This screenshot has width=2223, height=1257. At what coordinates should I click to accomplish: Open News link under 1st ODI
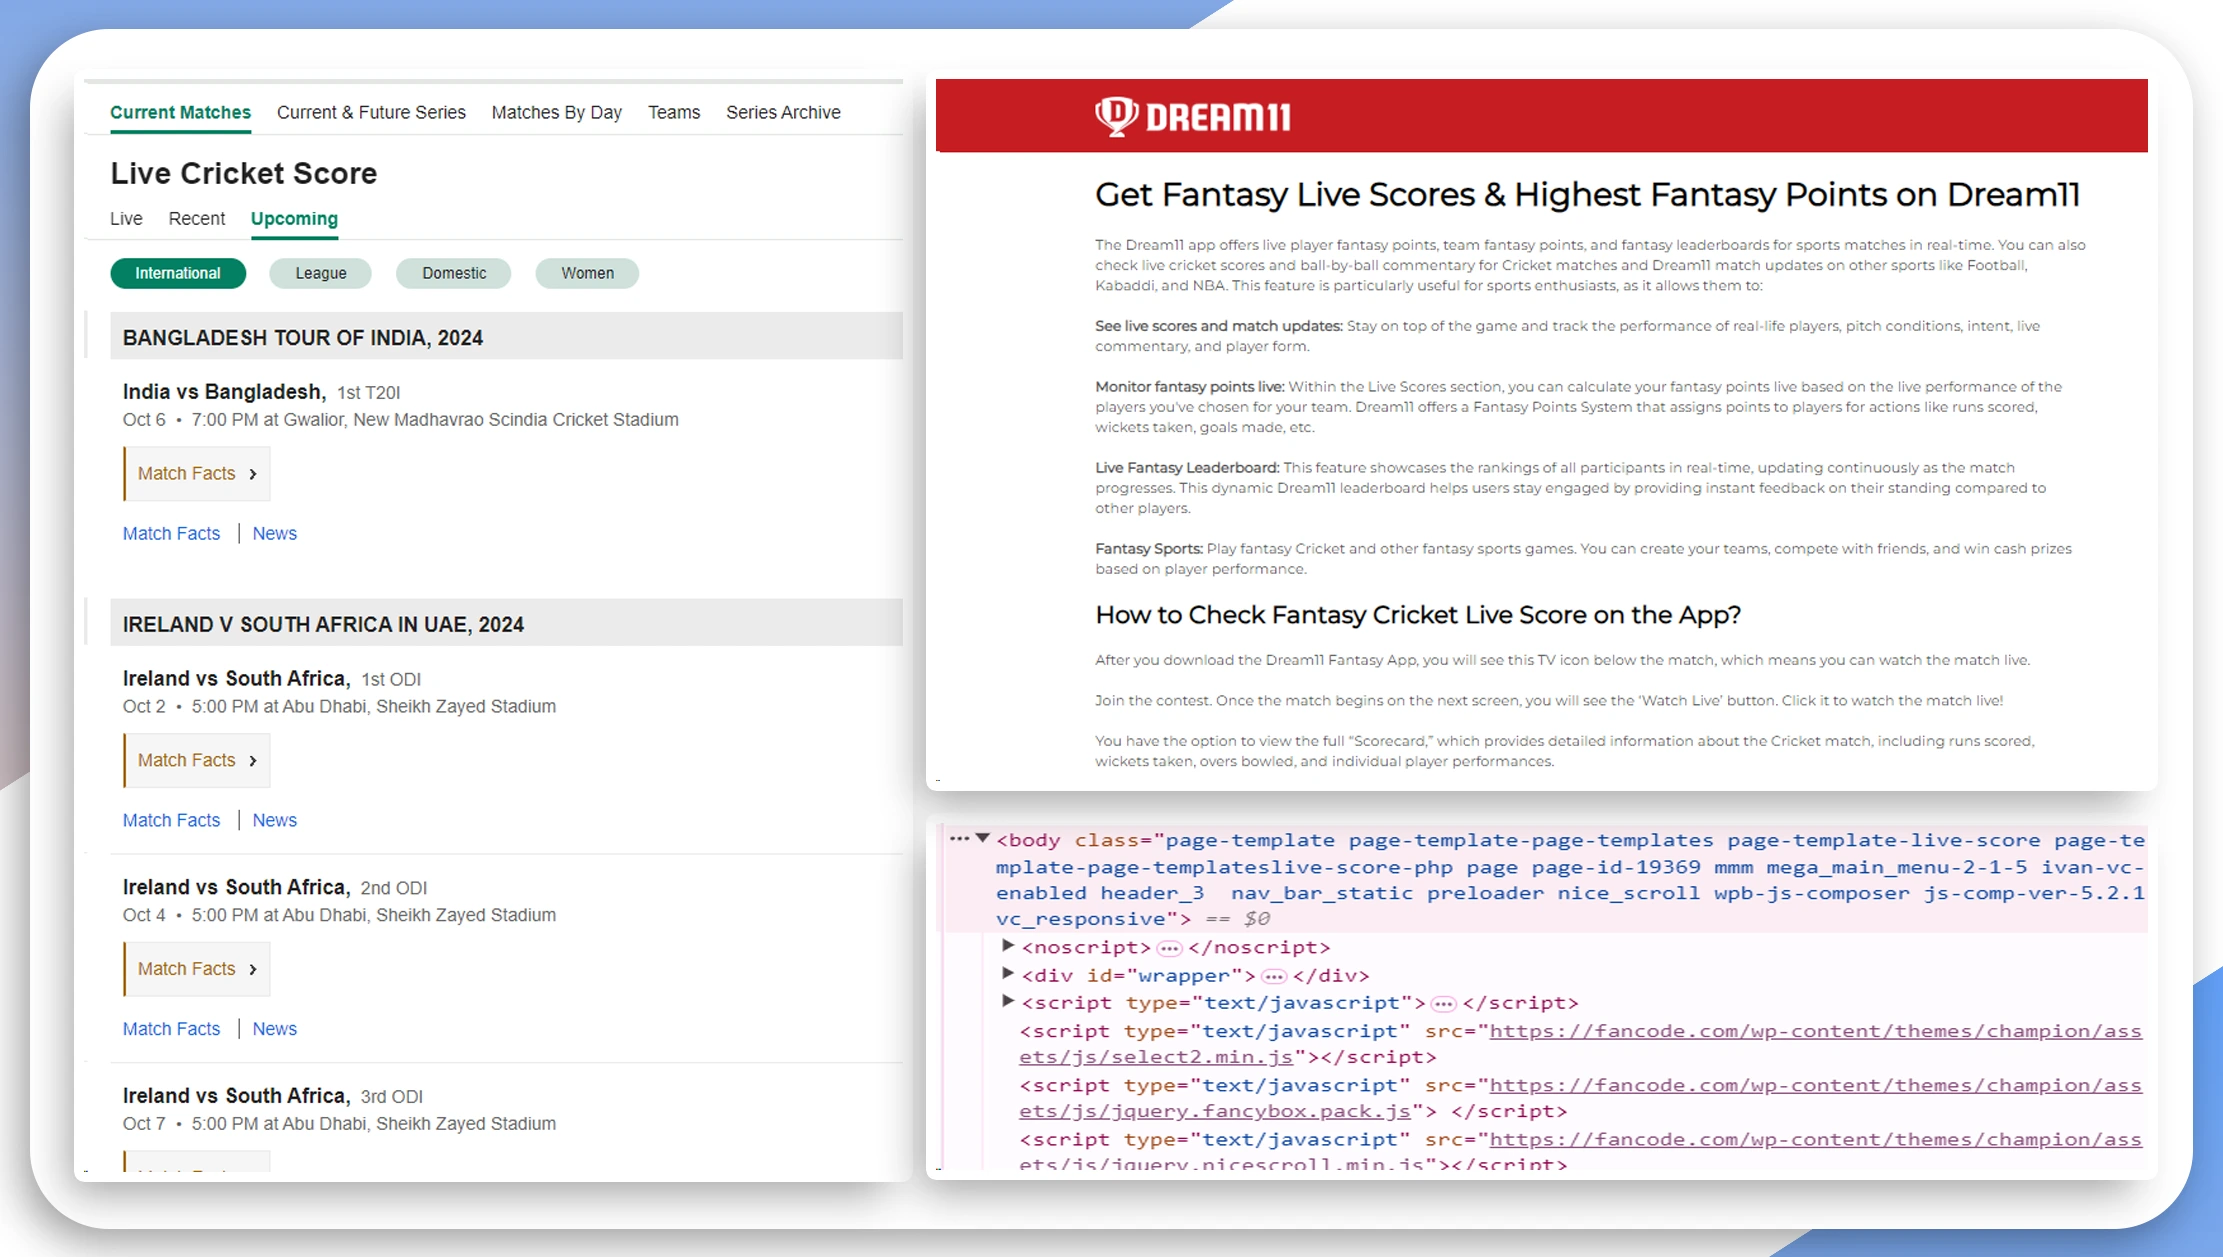pyautogui.click(x=274, y=820)
